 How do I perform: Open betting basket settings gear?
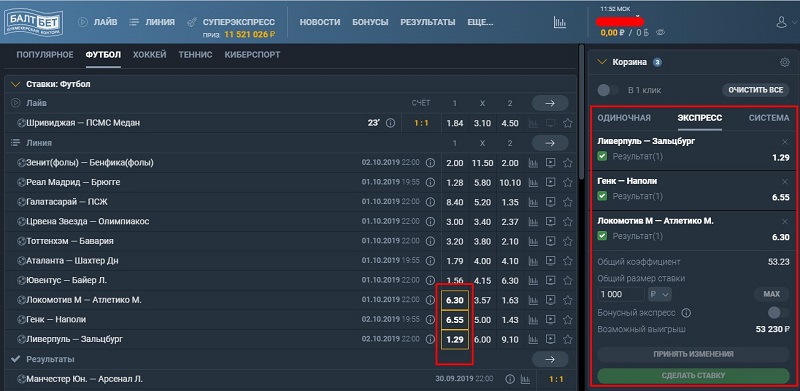pos(784,62)
